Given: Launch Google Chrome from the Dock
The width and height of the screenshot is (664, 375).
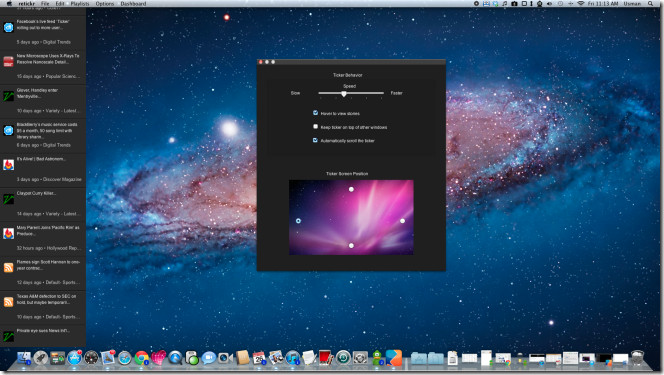Looking at the screenshot, I should [142, 358].
